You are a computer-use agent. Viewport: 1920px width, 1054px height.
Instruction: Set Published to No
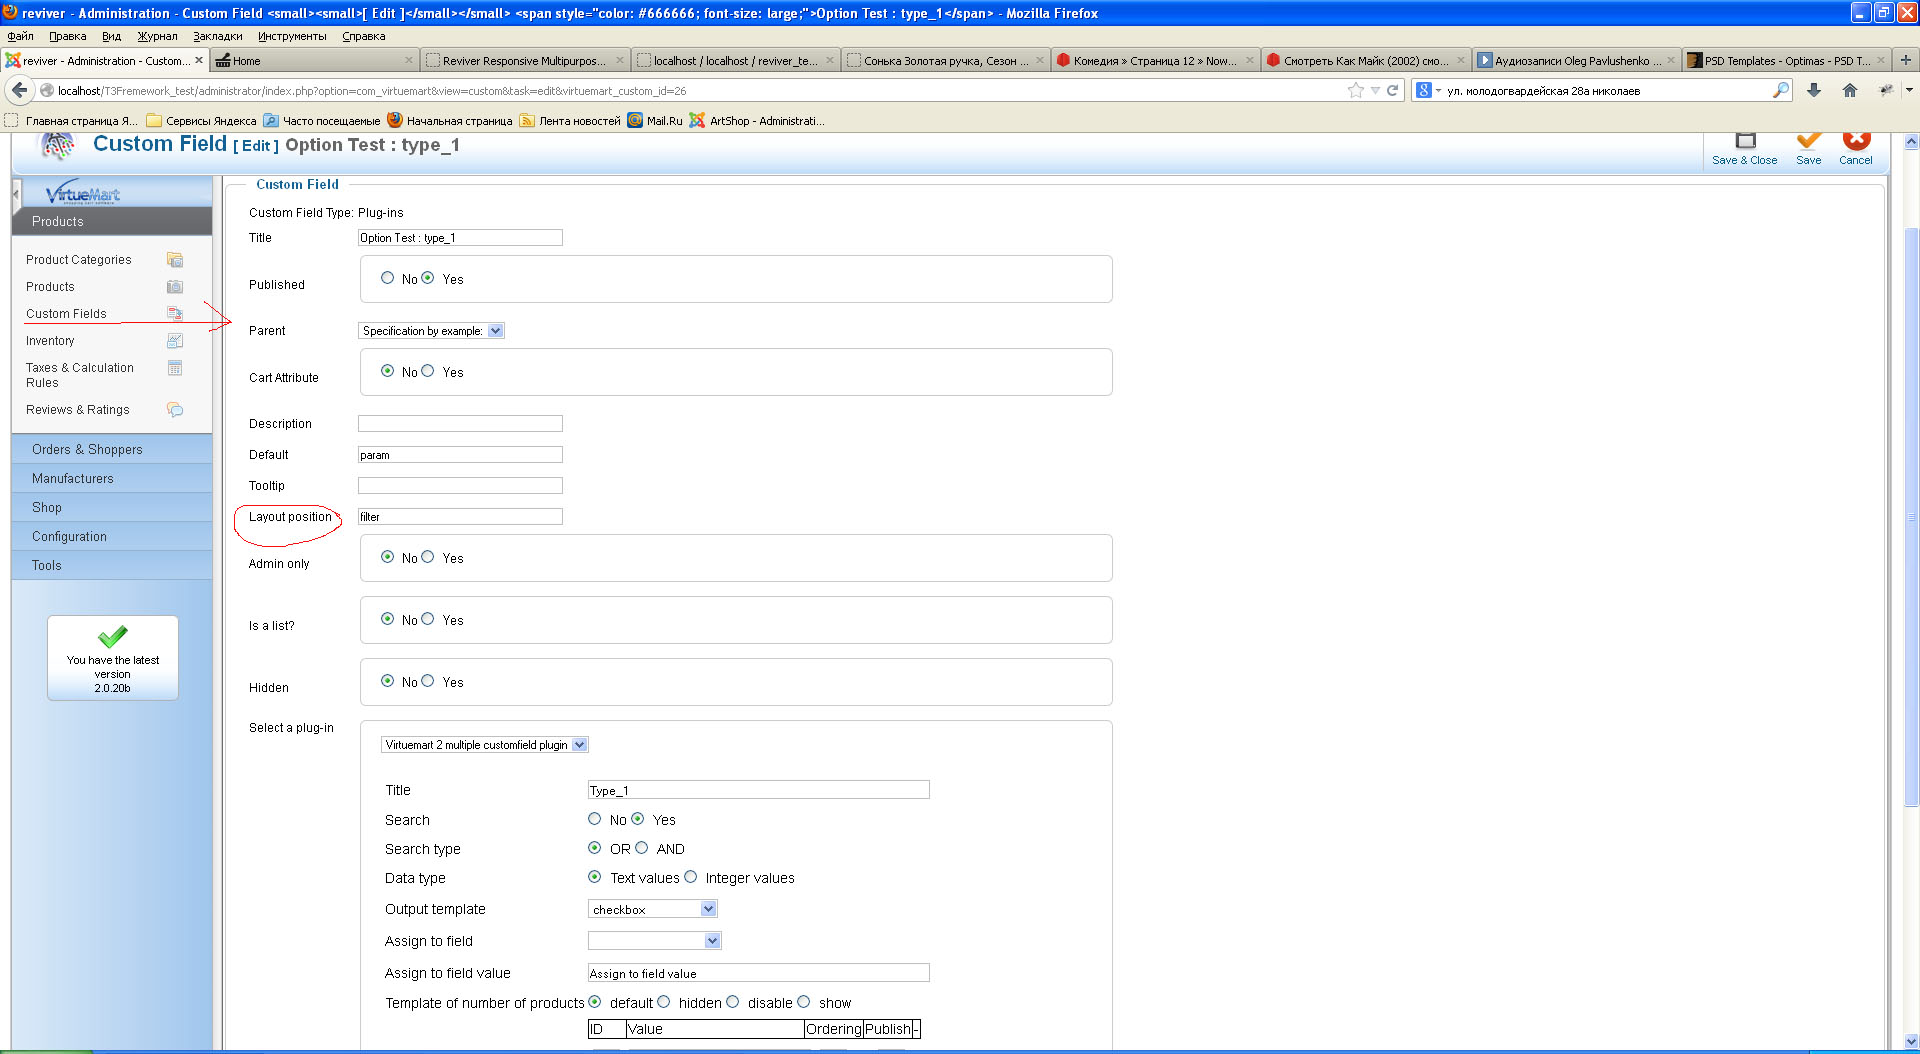point(388,278)
